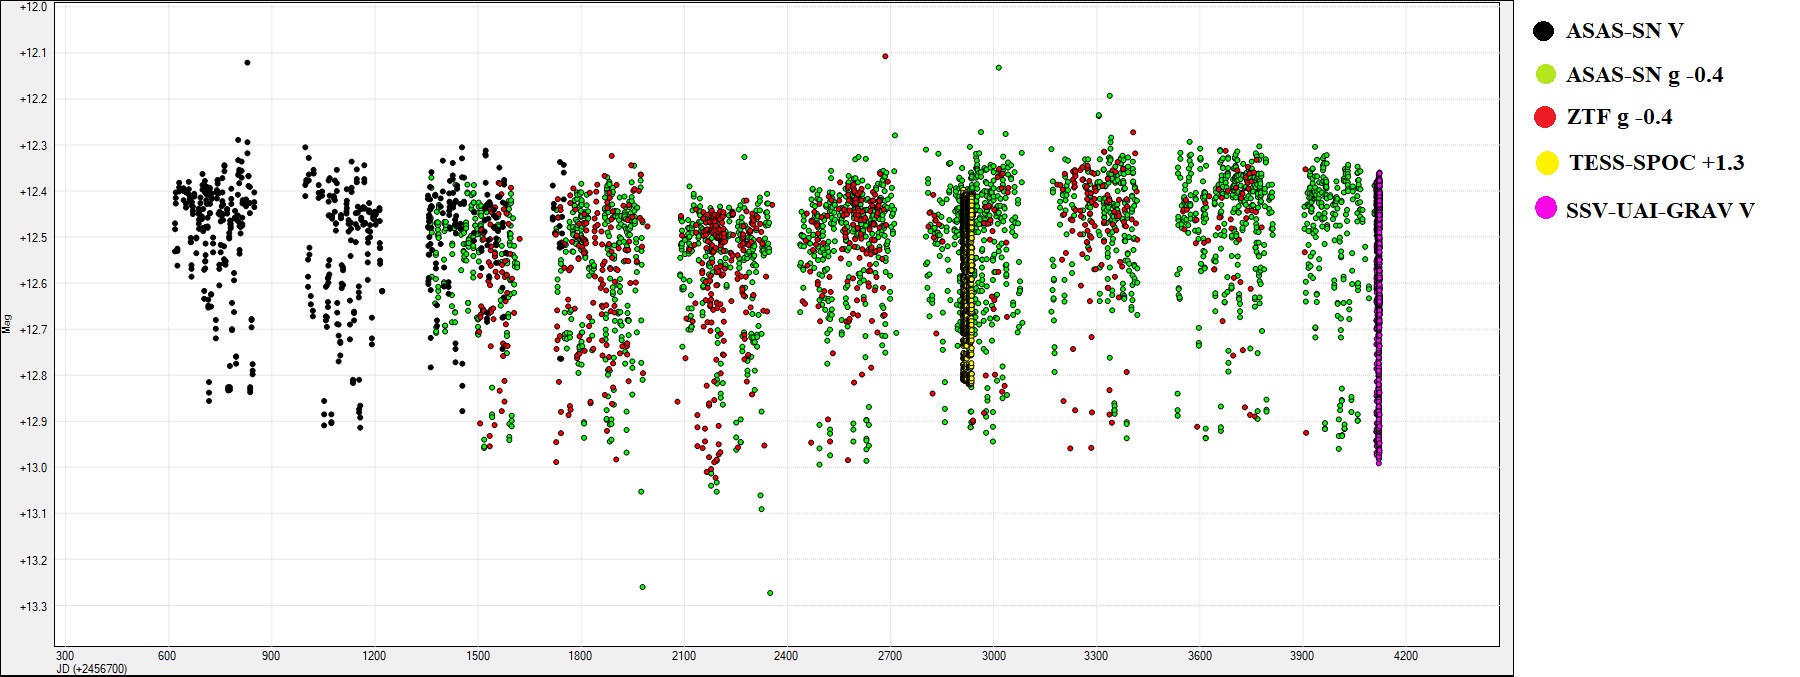Click the +12.6 magnitude axis tick

[x=33, y=284]
